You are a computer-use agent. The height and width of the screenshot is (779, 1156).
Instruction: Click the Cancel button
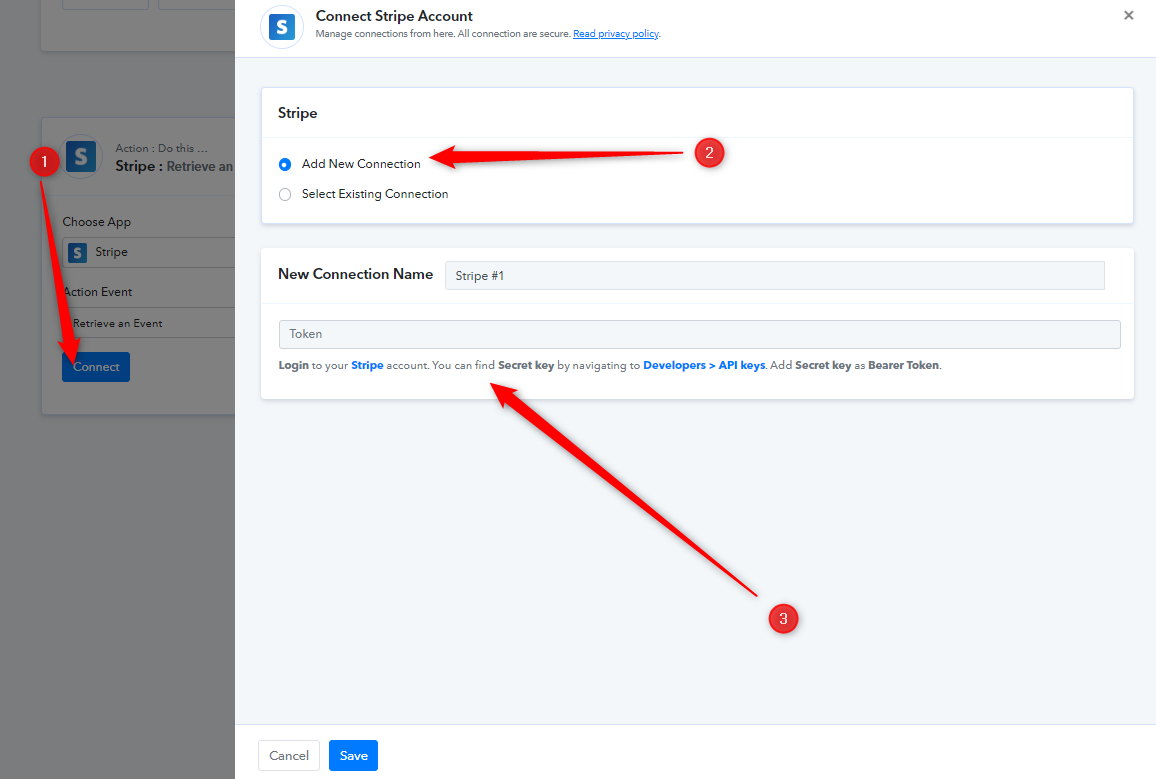tap(288, 755)
